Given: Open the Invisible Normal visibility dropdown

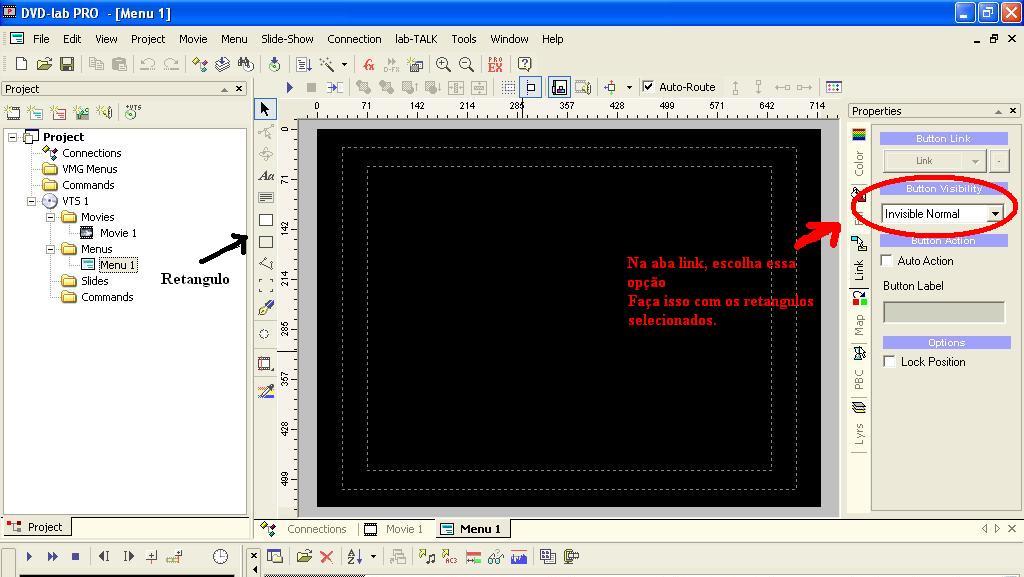Looking at the screenshot, I should [995, 214].
